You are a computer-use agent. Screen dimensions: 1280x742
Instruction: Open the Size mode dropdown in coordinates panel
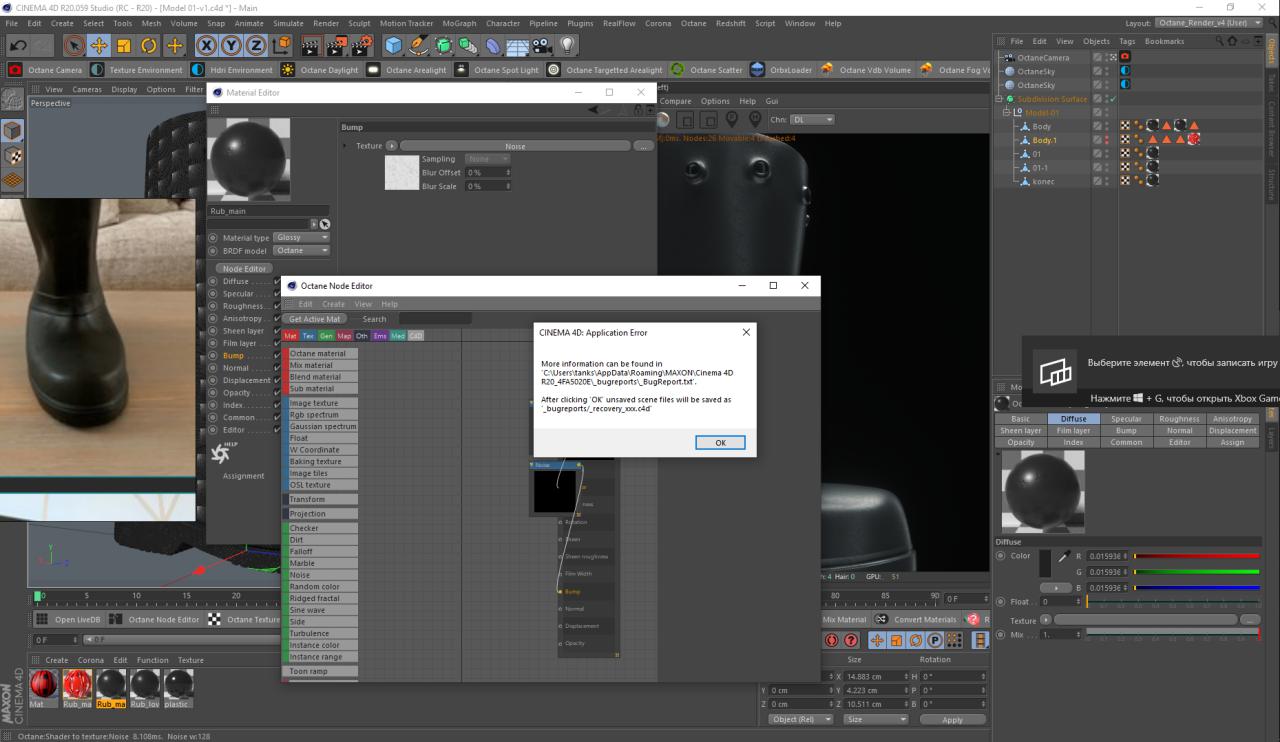[x=876, y=719]
